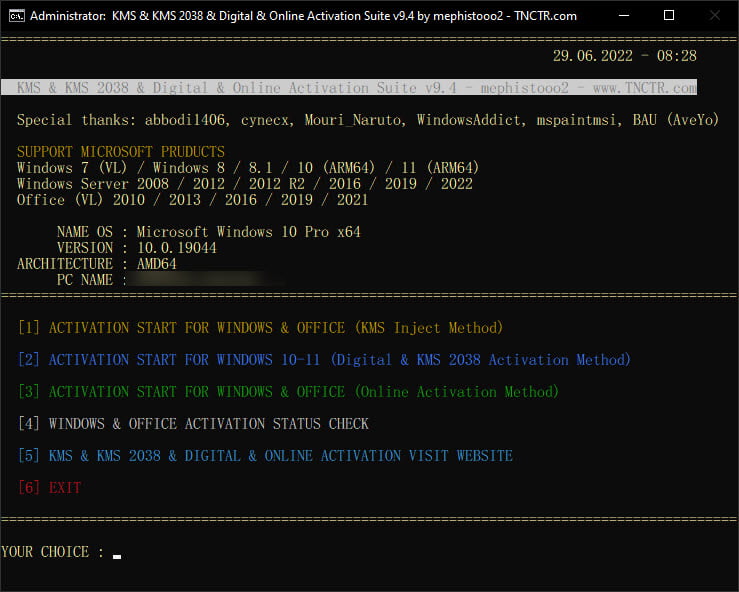Click the window title bar text
The image size is (739, 592).
pyautogui.click(x=303, y=16)
